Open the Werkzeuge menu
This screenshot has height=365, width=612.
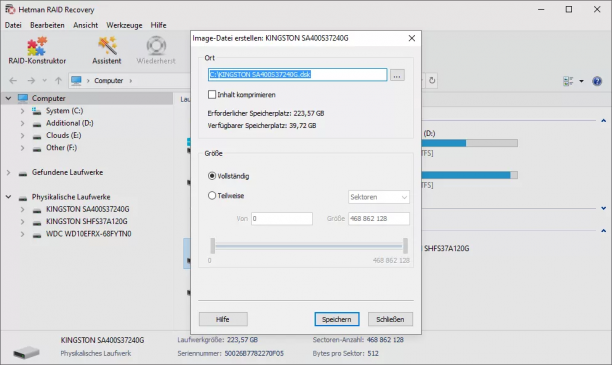point(124,25)
